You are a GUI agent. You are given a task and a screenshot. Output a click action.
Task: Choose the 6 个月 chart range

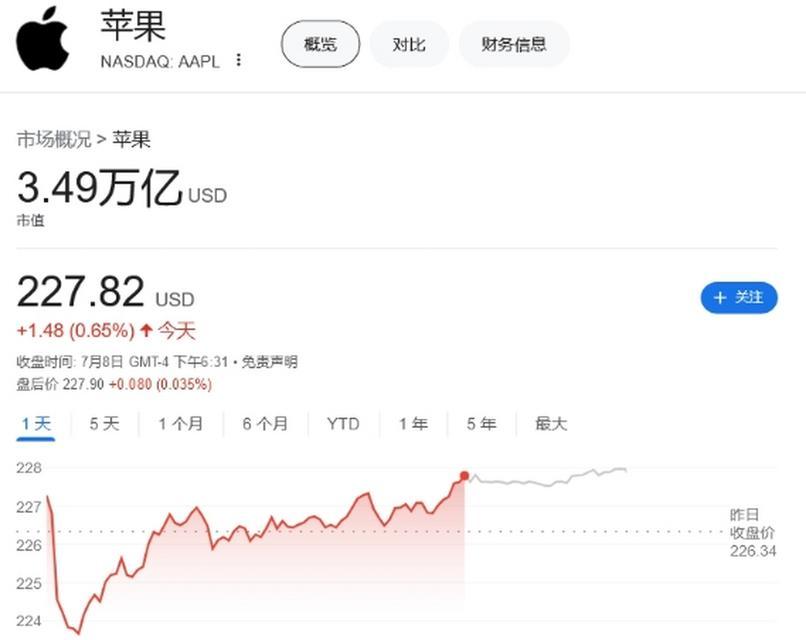point(265,424)
